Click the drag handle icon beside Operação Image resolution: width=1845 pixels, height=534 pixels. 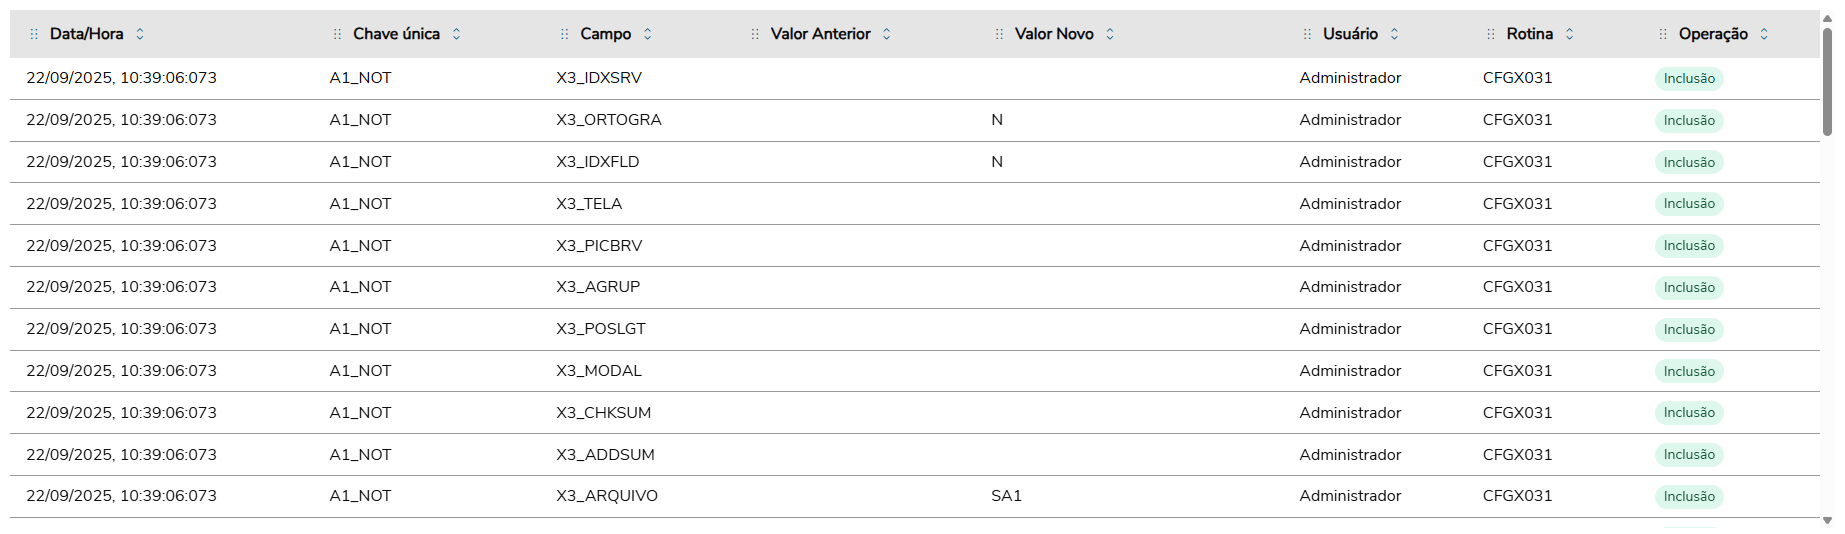[x=1663, y=34]
